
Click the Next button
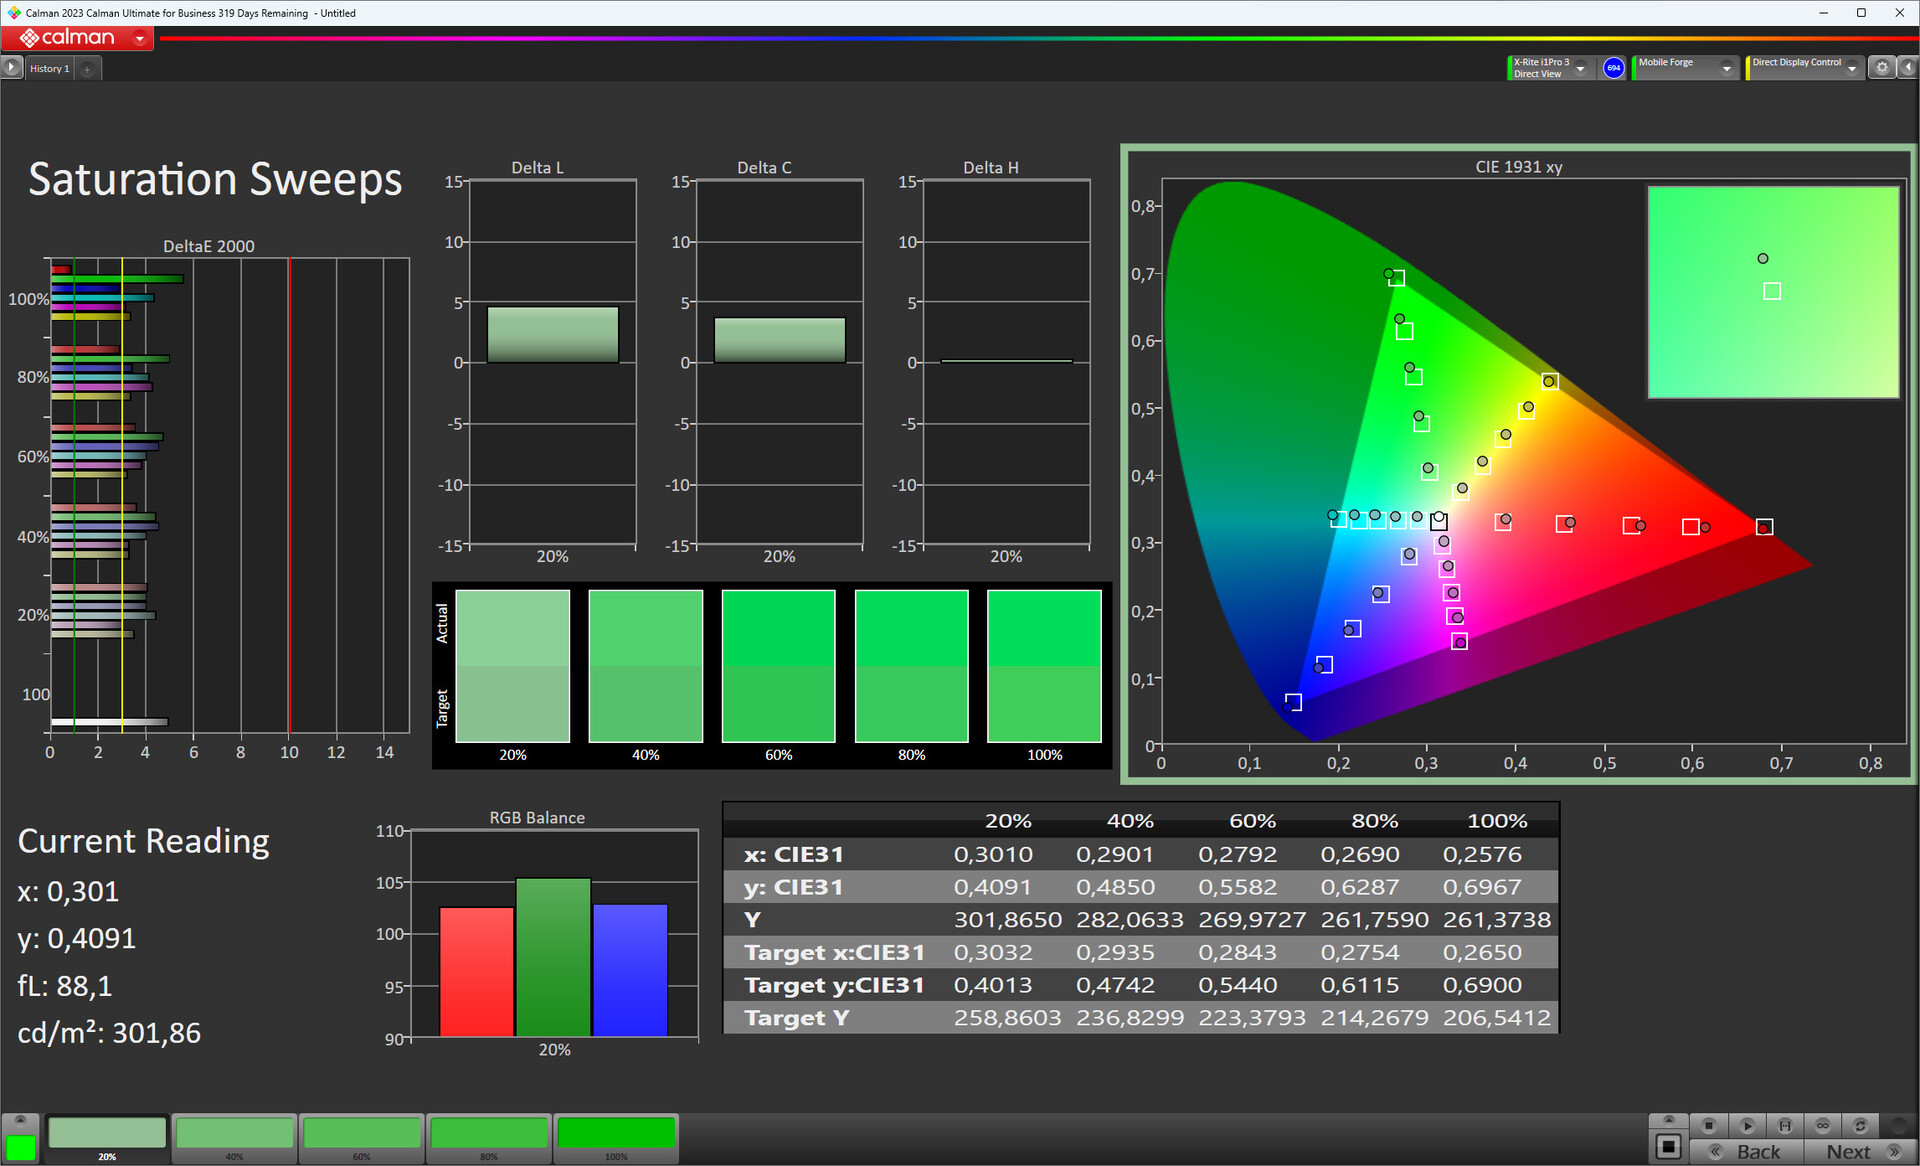[x=1858, y=1151]
